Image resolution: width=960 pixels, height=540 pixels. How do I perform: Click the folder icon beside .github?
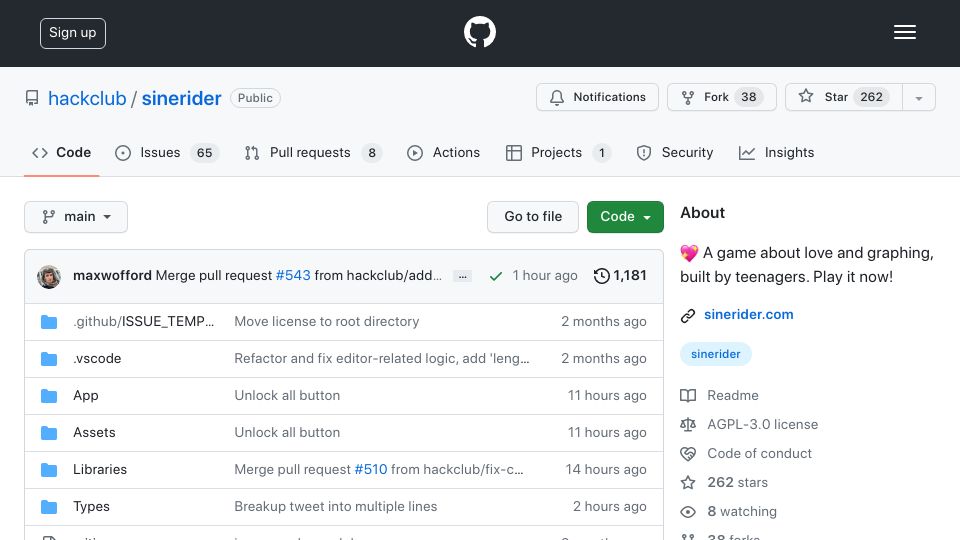pyautogui.click(x=49, y=322)
